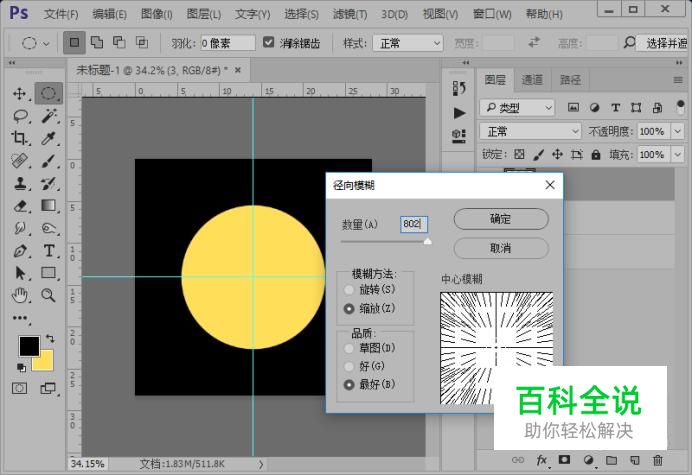The height and width of the screenshot is (475, 692).
Task: Select the Zoom blur method radio
Action: click(x=349, y=309)
